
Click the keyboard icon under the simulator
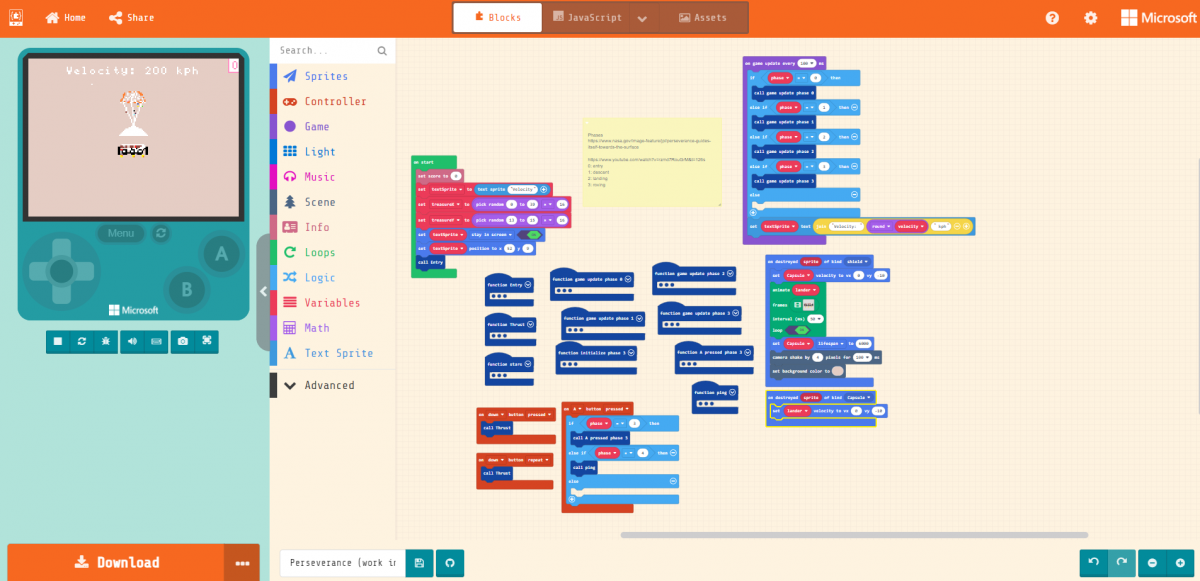[x=157, y=341]
